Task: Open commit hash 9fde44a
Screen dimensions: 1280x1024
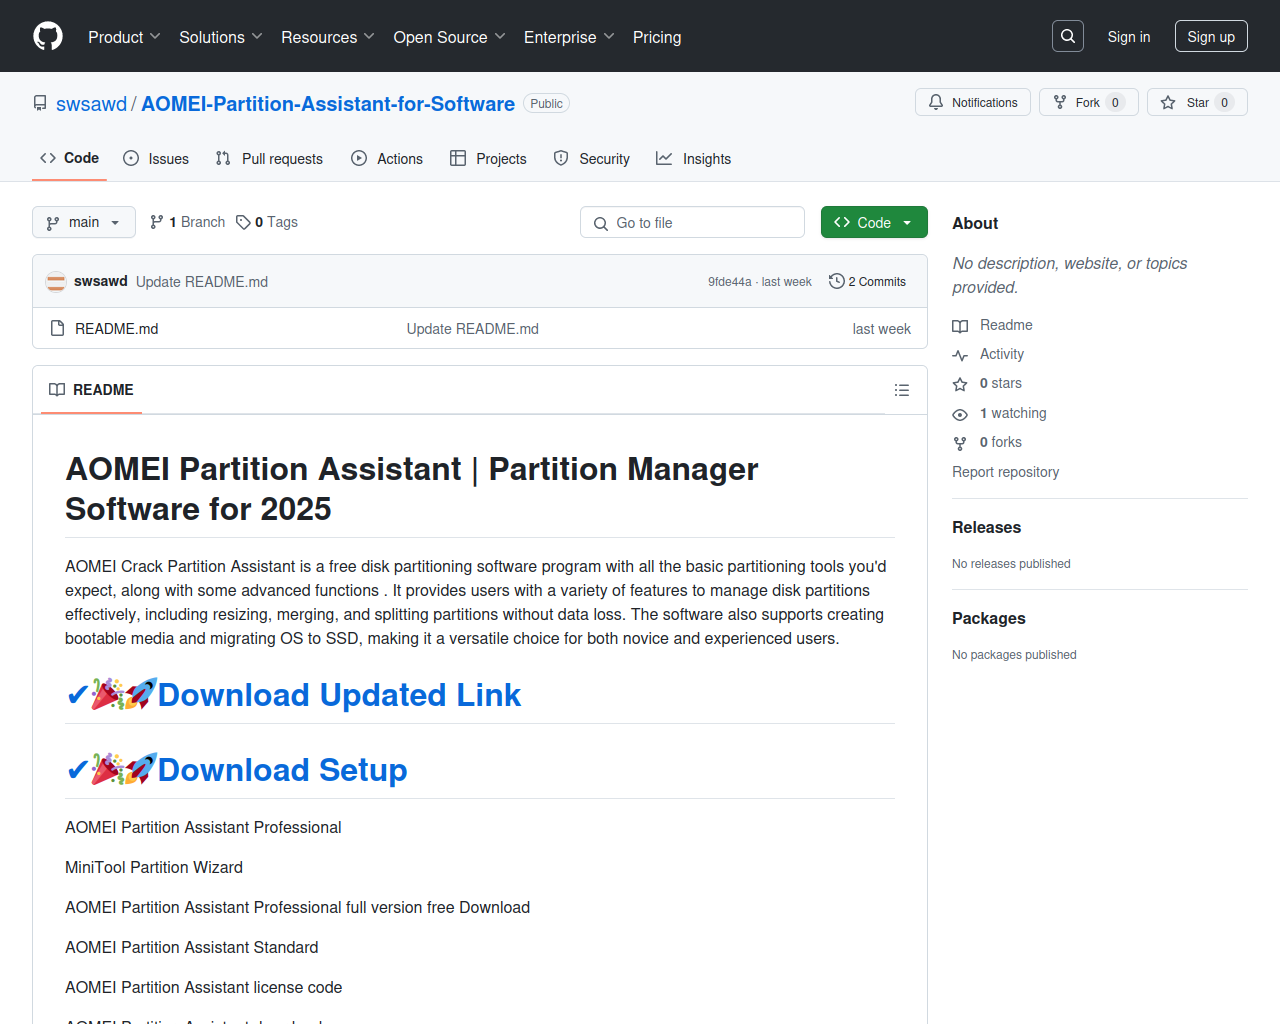Action: (x=730, y=282)
